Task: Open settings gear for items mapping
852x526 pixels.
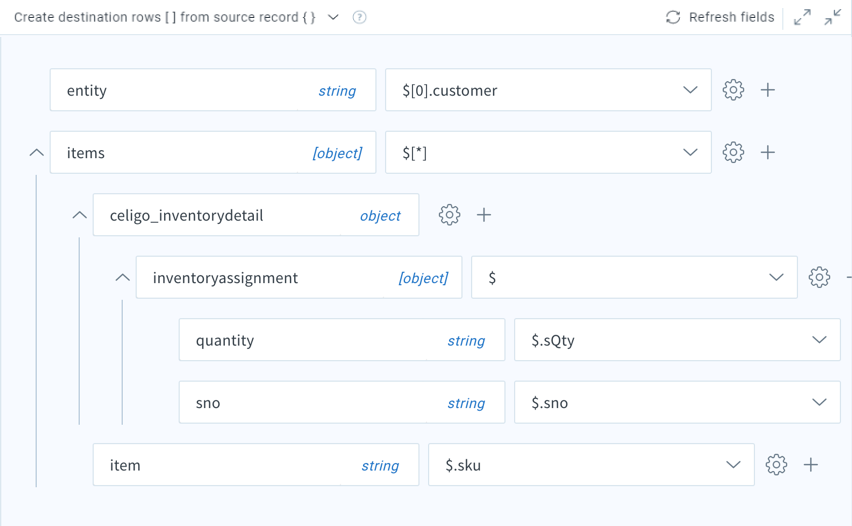Action: click(733, 152)
